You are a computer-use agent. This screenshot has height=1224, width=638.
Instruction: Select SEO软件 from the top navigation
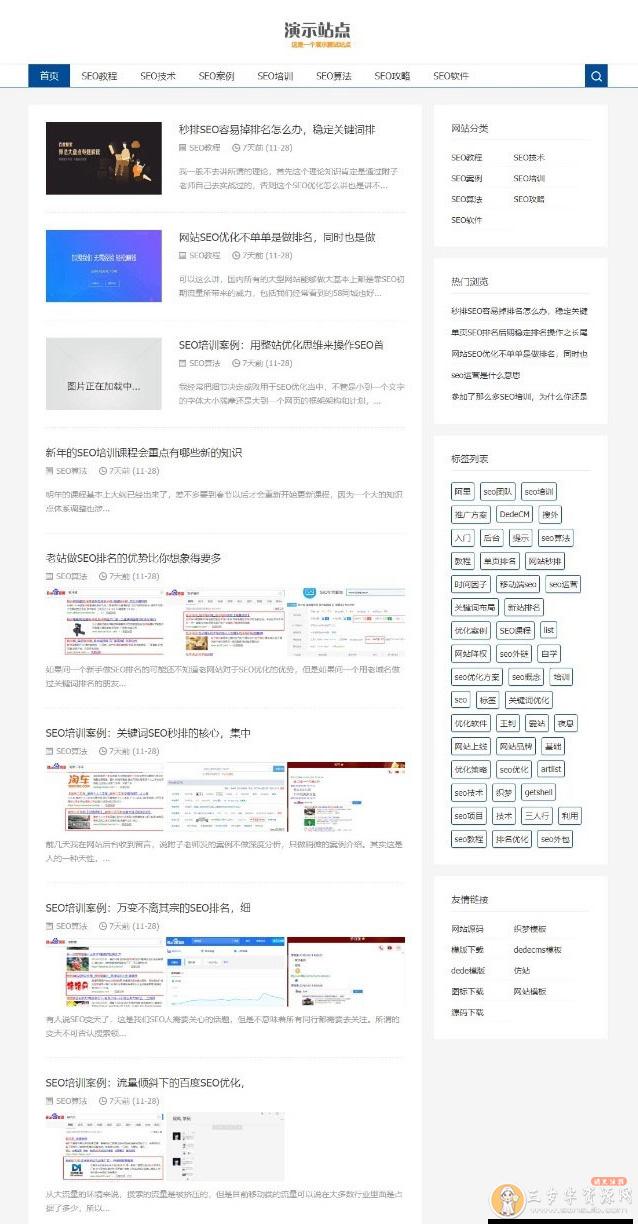pos(451,76)
